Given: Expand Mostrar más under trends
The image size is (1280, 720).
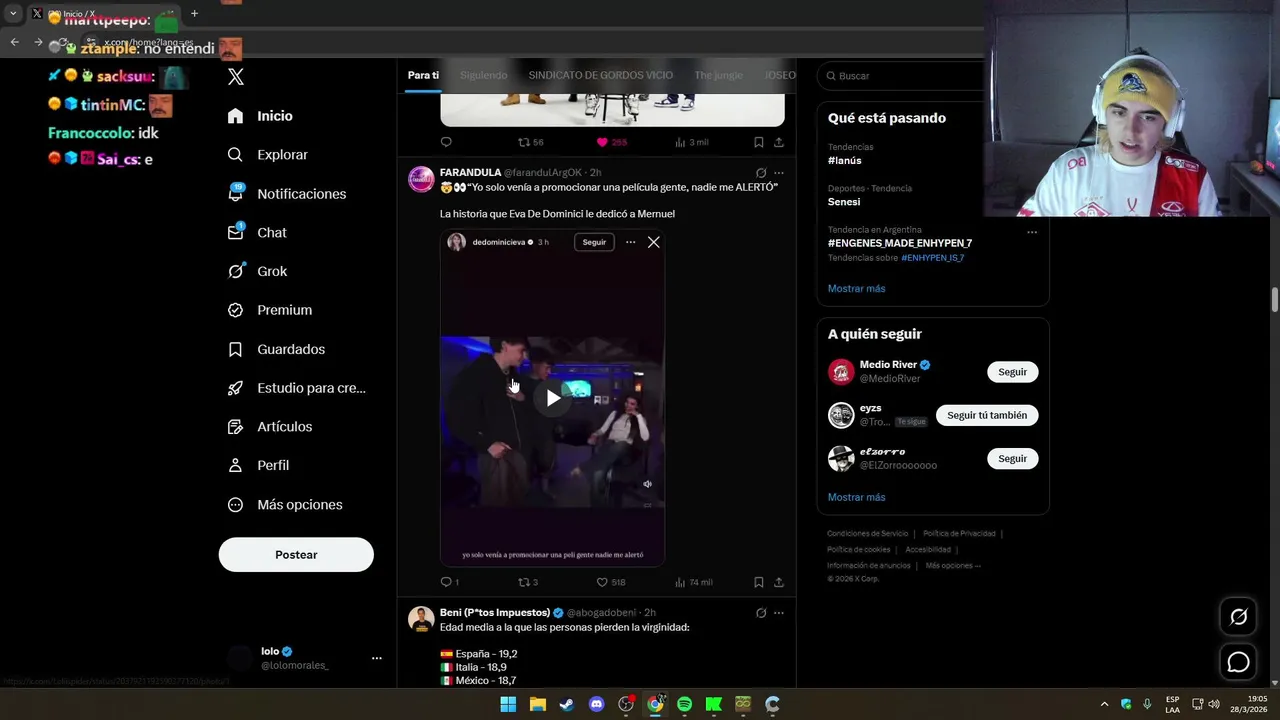Looking at the screenshot, I should click(856, 289).
